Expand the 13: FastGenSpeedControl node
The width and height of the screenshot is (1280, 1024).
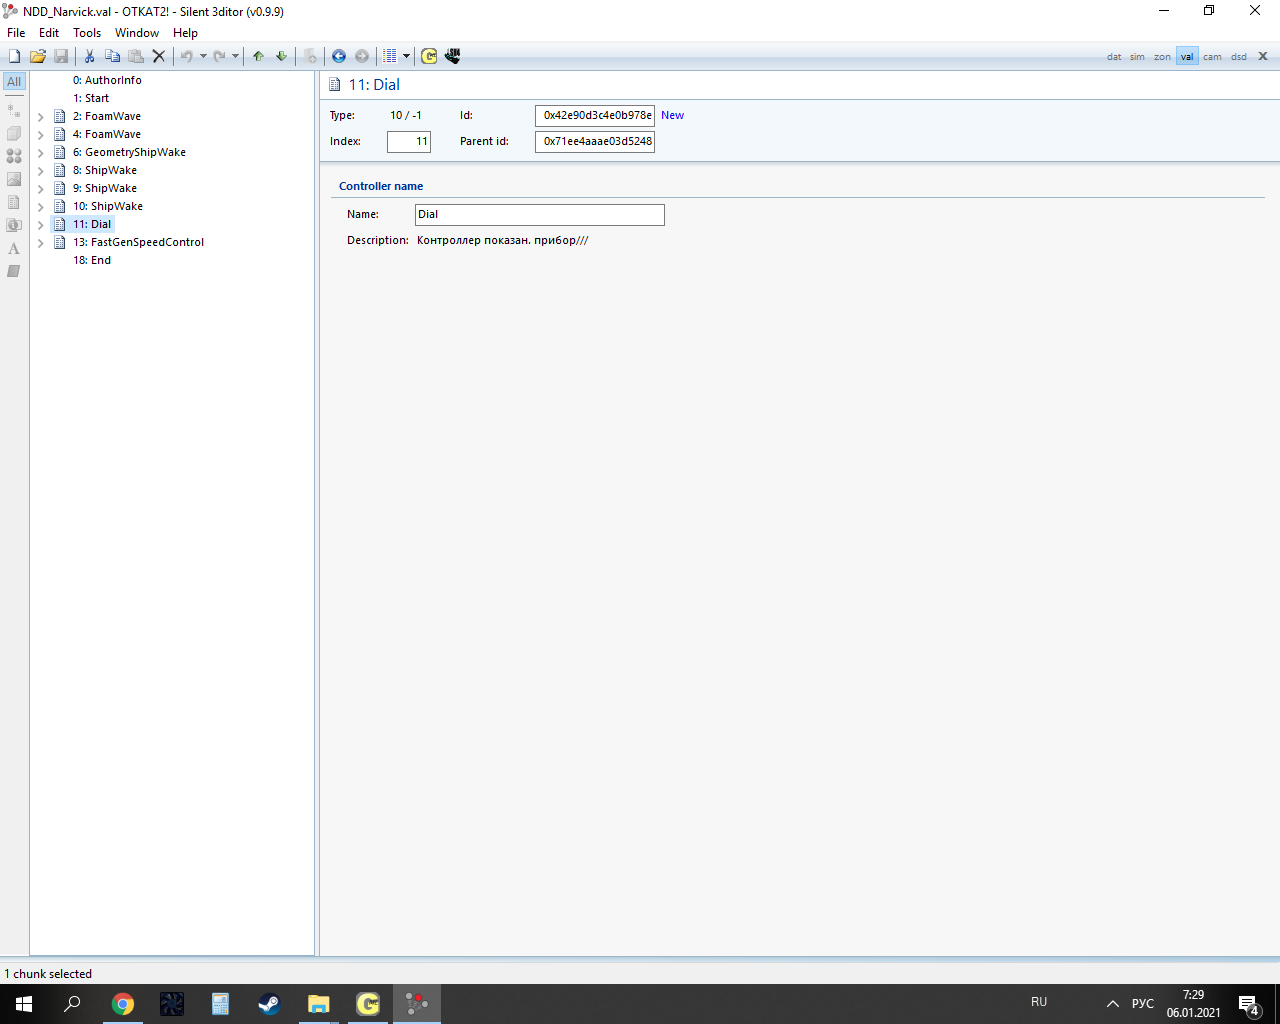[x=41, y=243]
